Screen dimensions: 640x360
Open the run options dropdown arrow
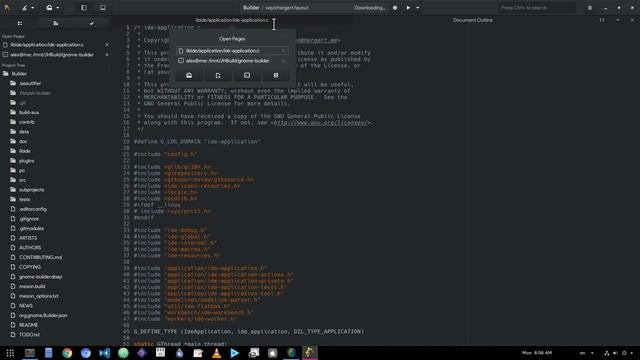click(418, 7)
